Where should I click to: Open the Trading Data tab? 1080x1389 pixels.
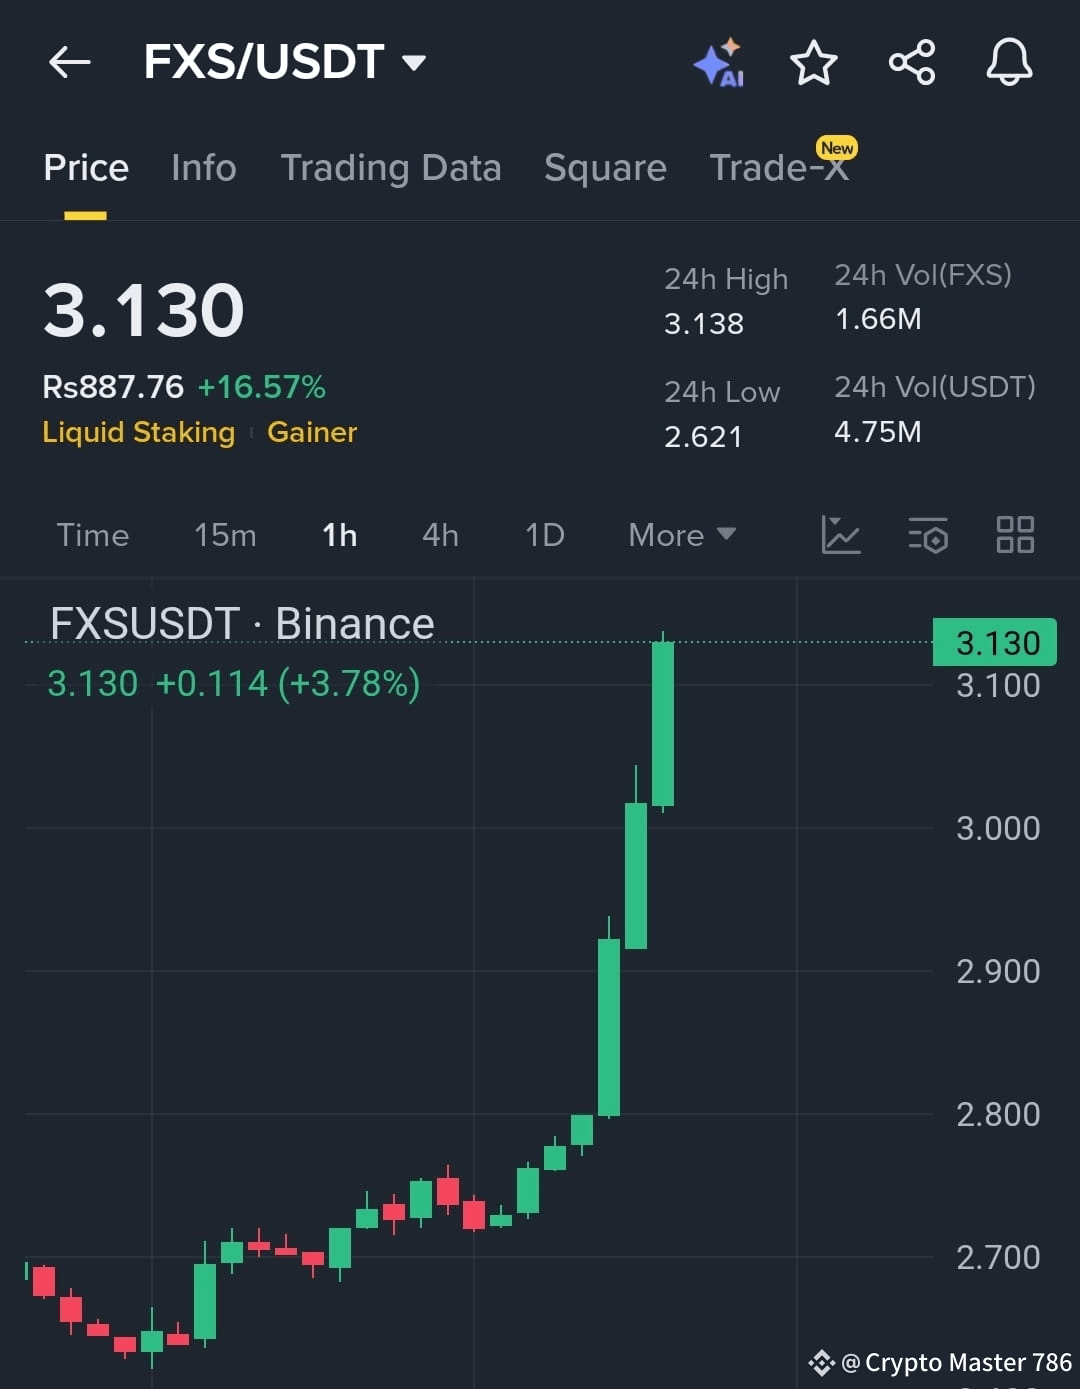tap(391, 168)
